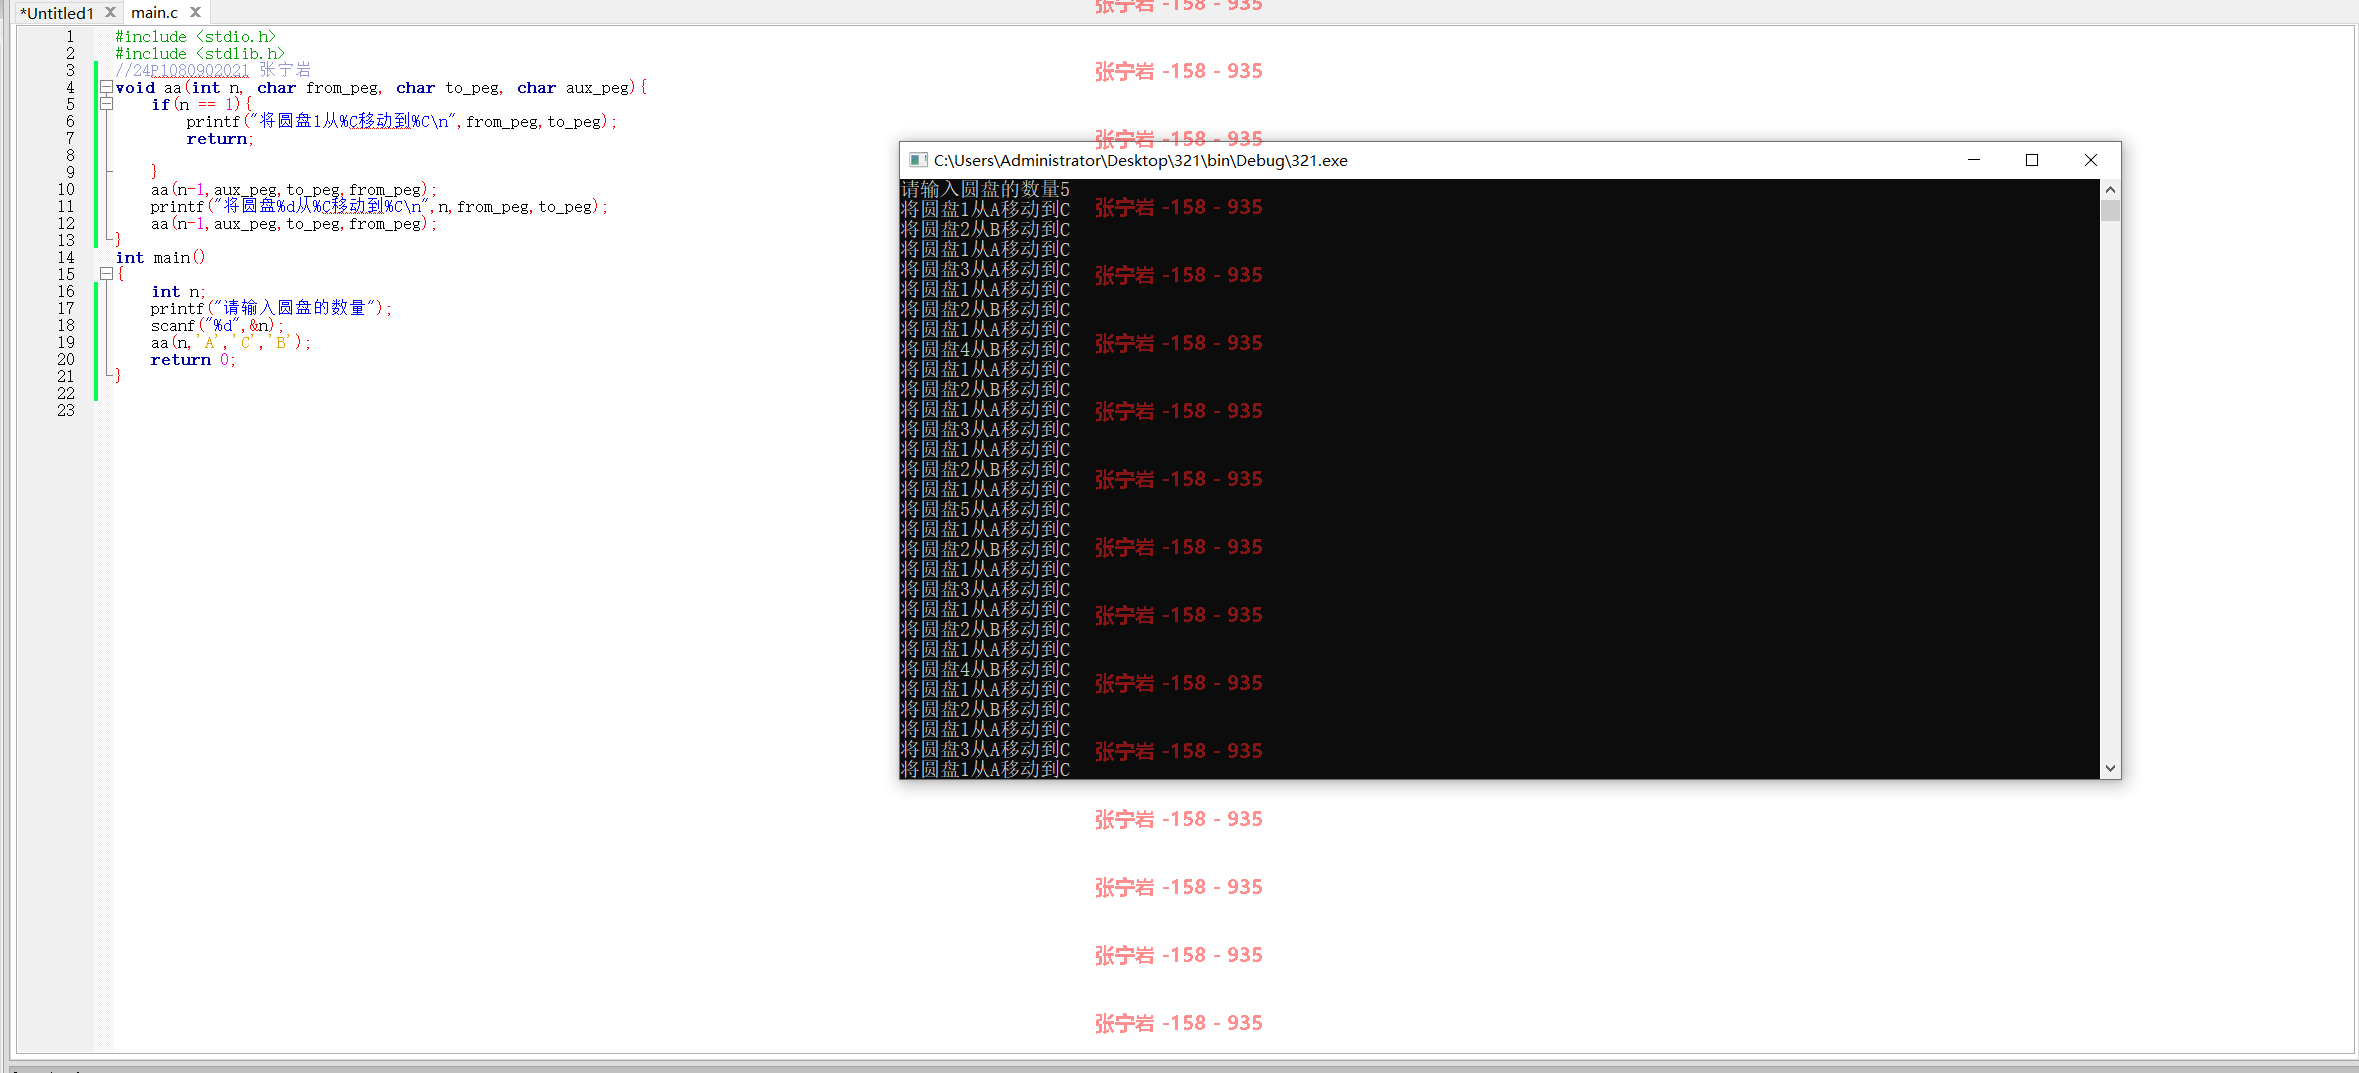Collapse the main function body fold marker

[x=106, y=274]
